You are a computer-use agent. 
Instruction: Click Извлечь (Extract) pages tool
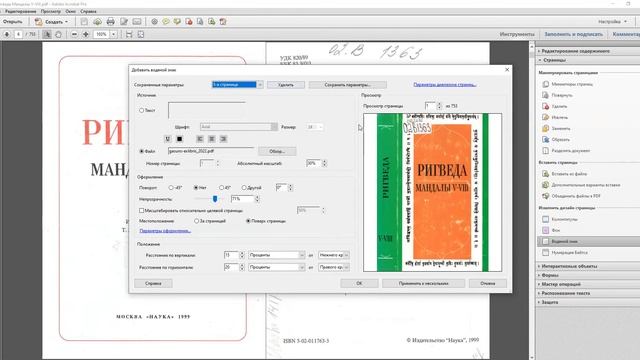click(555, 117)
